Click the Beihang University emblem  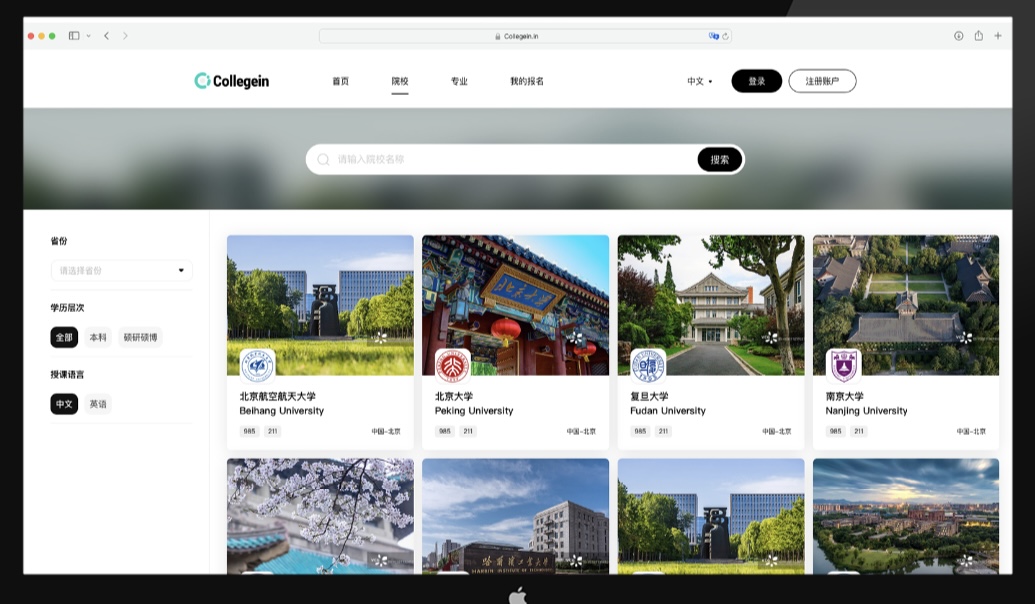point(257,365)
